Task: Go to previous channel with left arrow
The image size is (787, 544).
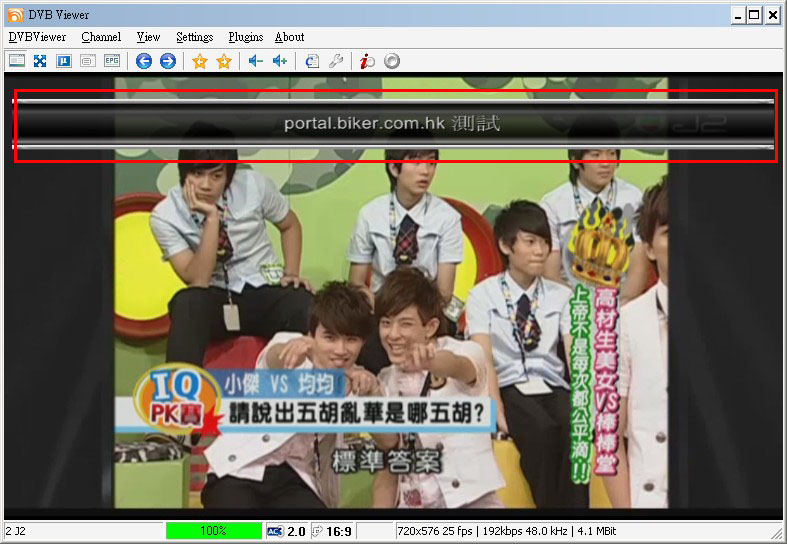Action: 144,61
